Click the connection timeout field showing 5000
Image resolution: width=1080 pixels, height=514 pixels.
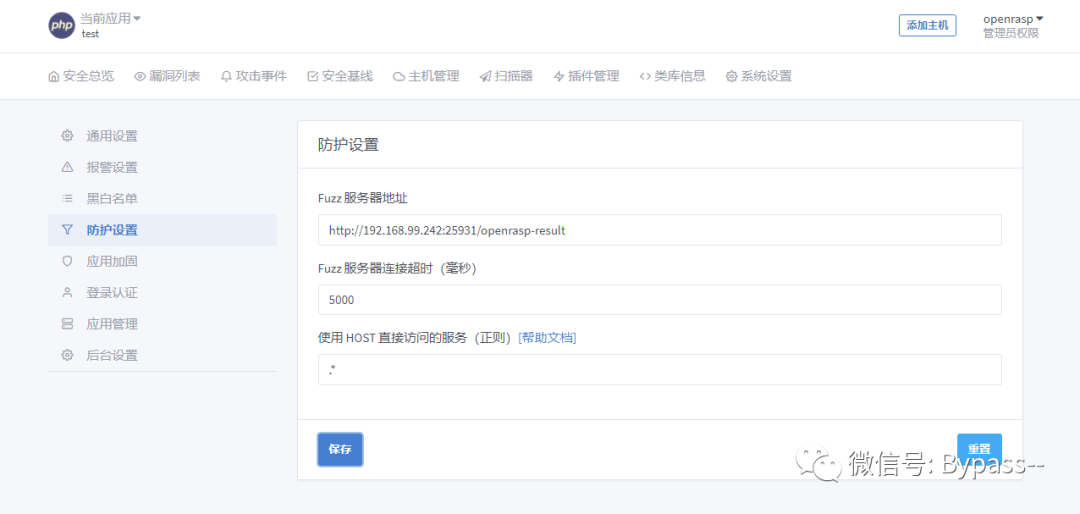point(659,300)
